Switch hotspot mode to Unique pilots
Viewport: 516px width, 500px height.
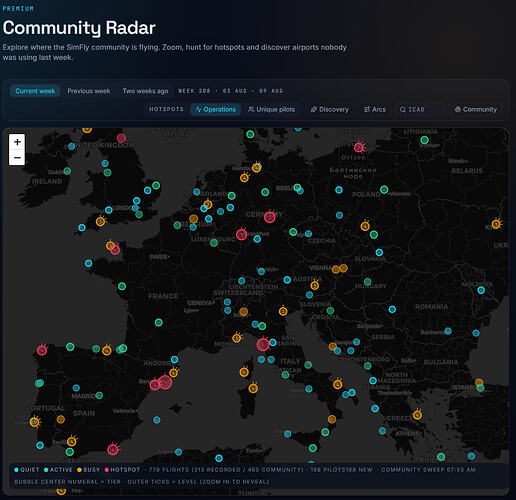271,109
